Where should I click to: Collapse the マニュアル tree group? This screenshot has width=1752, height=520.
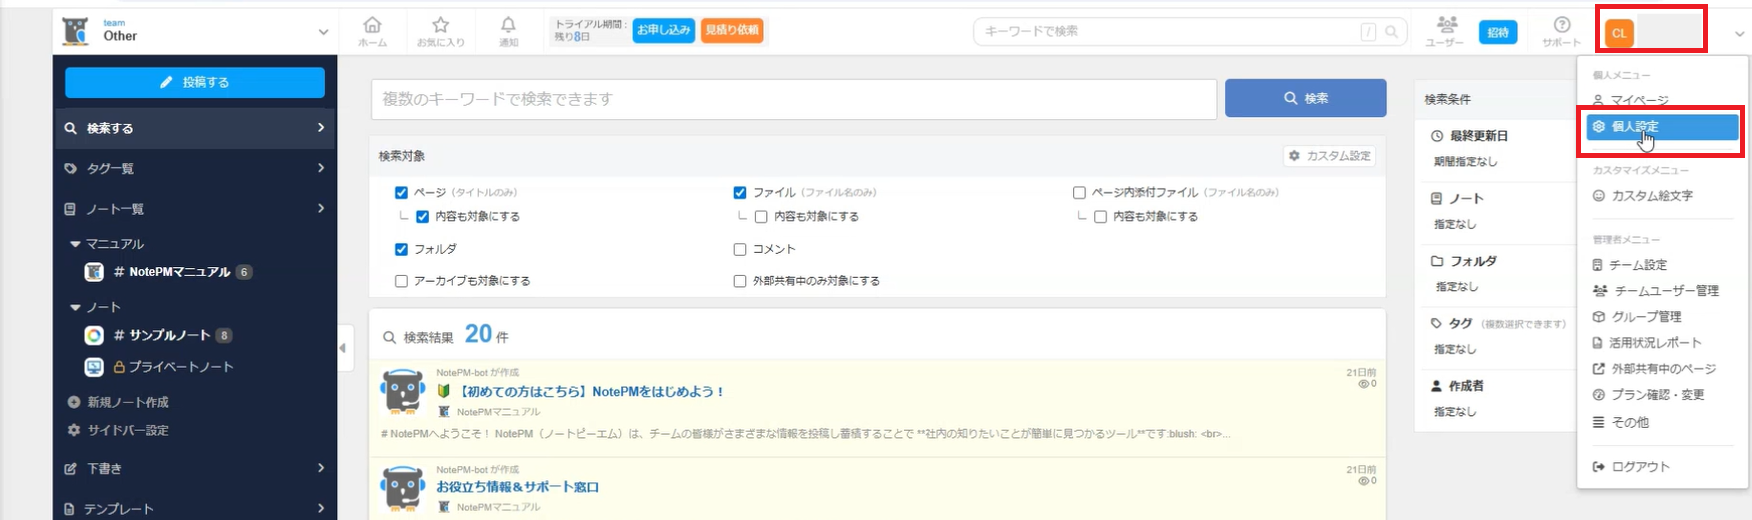[x=75, y=244]
